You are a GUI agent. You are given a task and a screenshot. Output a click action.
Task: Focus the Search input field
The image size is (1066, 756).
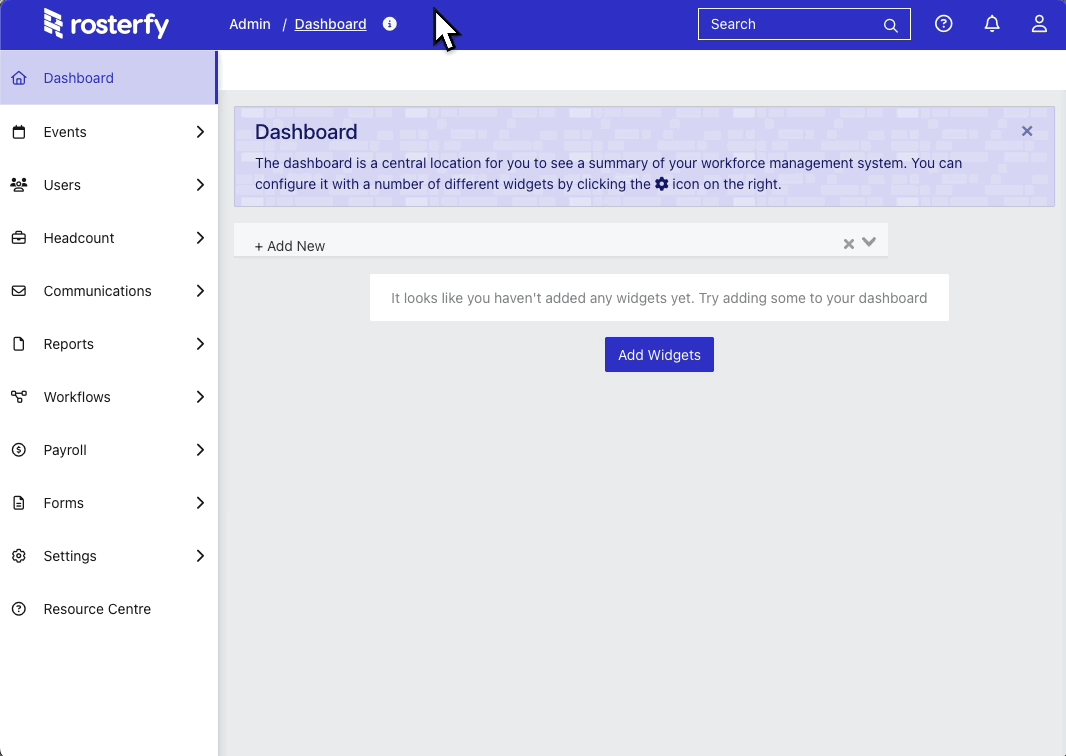pyautogui.click(x=804, y=24)
